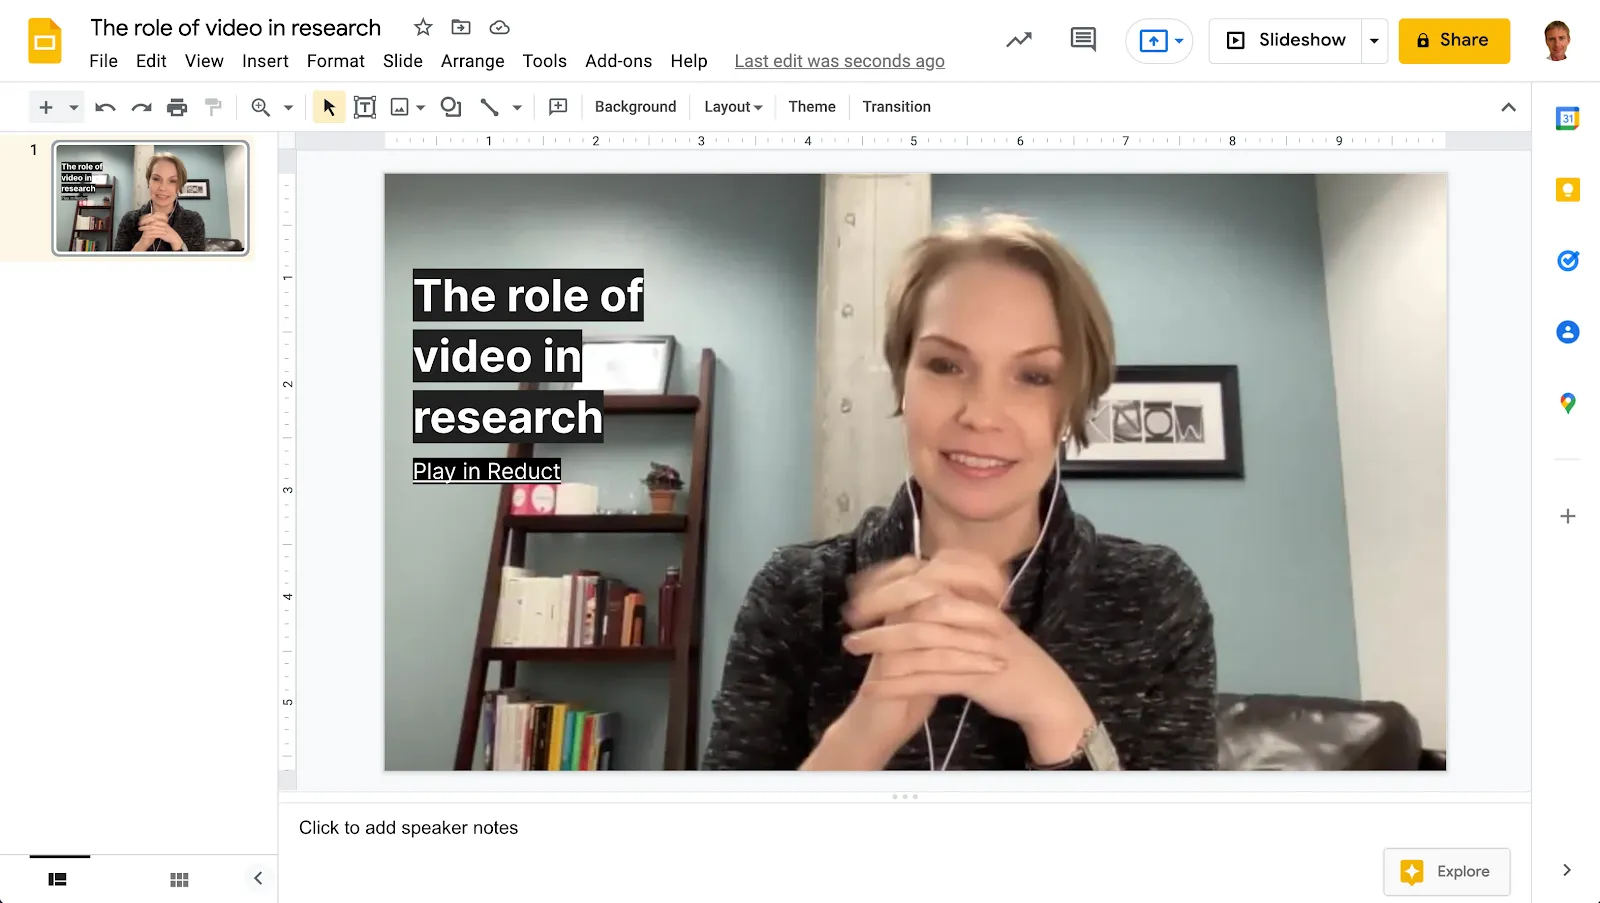The image size is (1600, 903).
Task: Open the Google Slides home icon
Action: point(45,41)
